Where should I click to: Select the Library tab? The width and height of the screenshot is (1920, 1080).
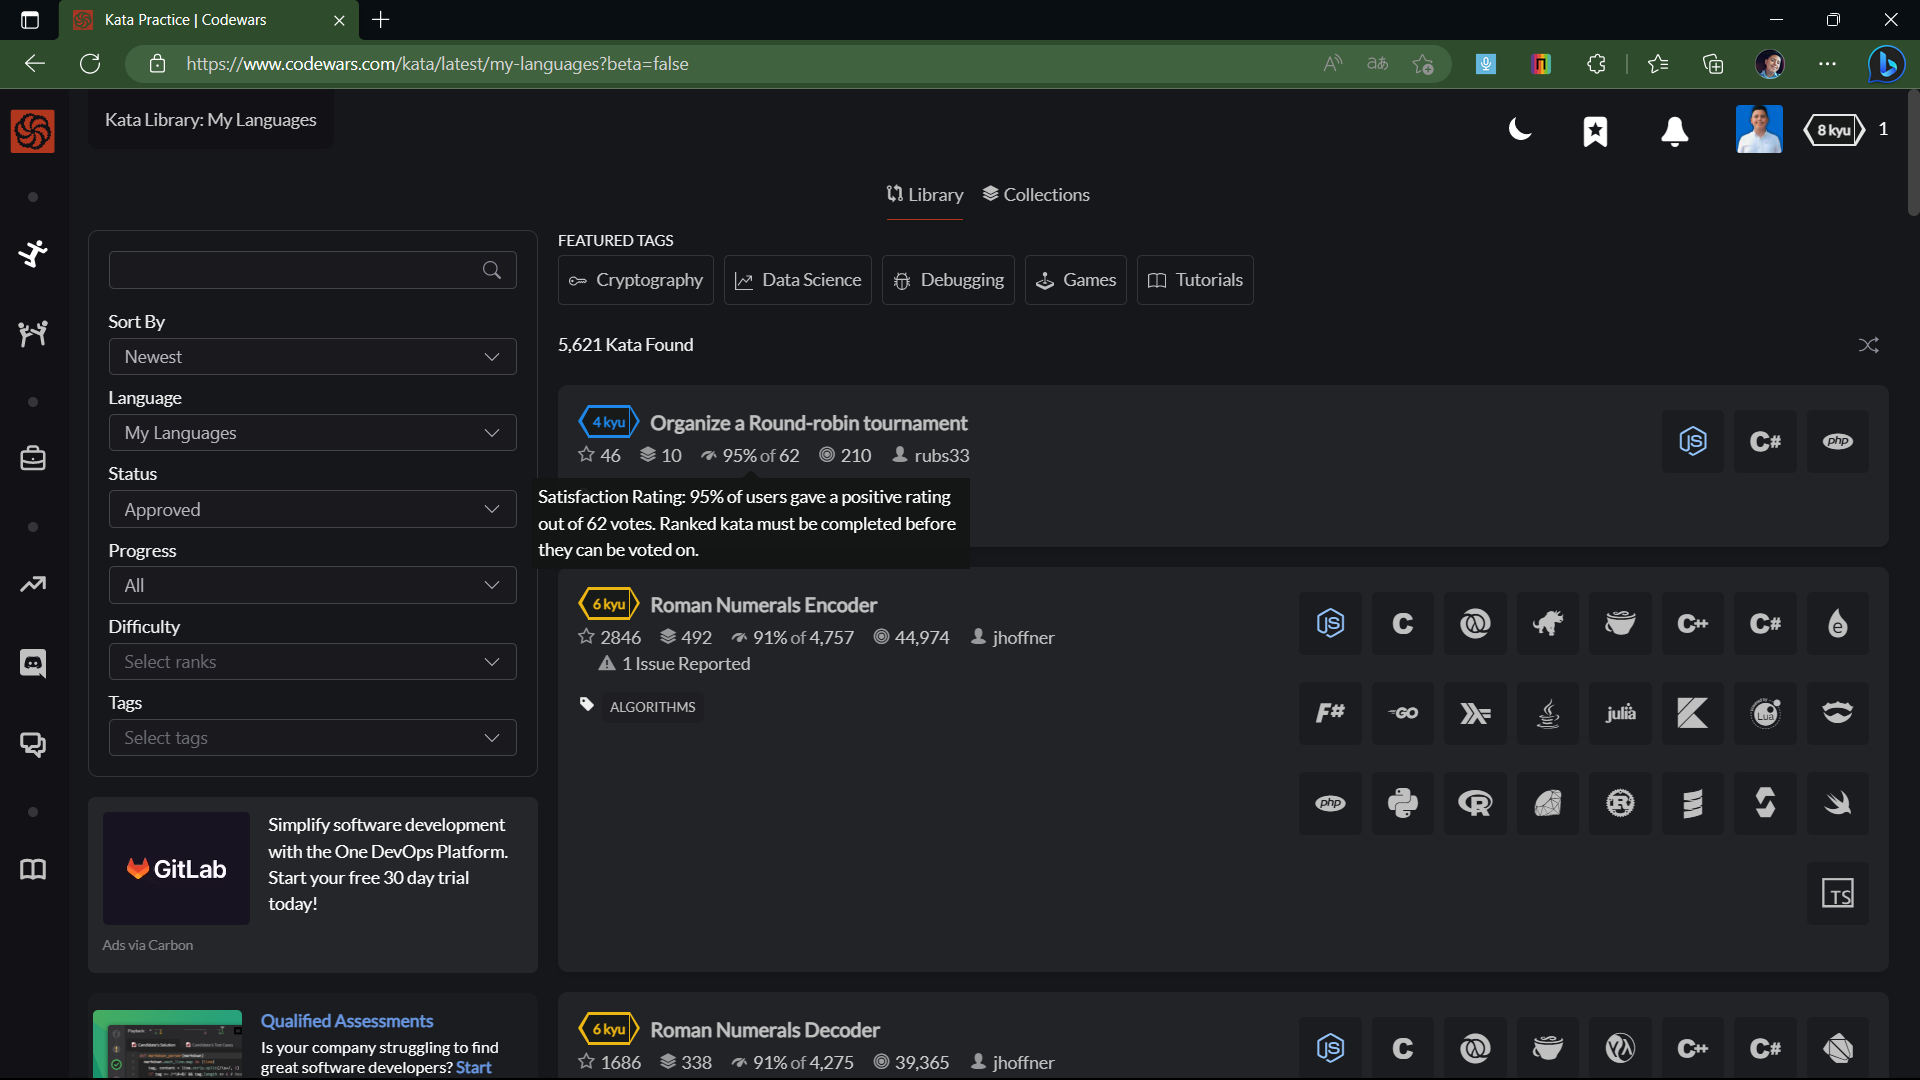pos(925,195)
